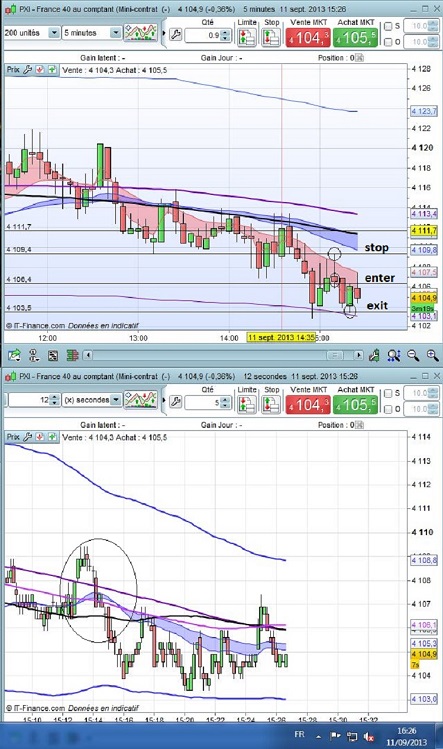The height and width of the screenshot is (749, 443).
Task: Open the network icon in the system tray
Action: click(352, 737)
